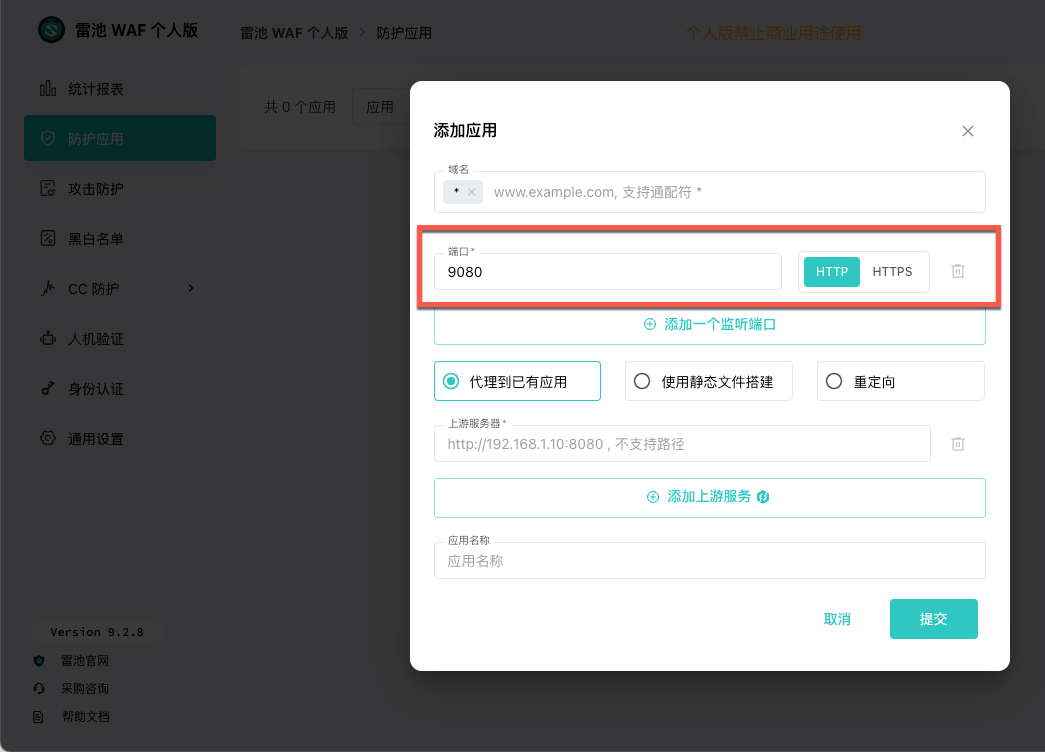The height and width of the screenshot is (752, 1045).
Task: Focus the 上游服务器 input field
Action: click(681, 443)
